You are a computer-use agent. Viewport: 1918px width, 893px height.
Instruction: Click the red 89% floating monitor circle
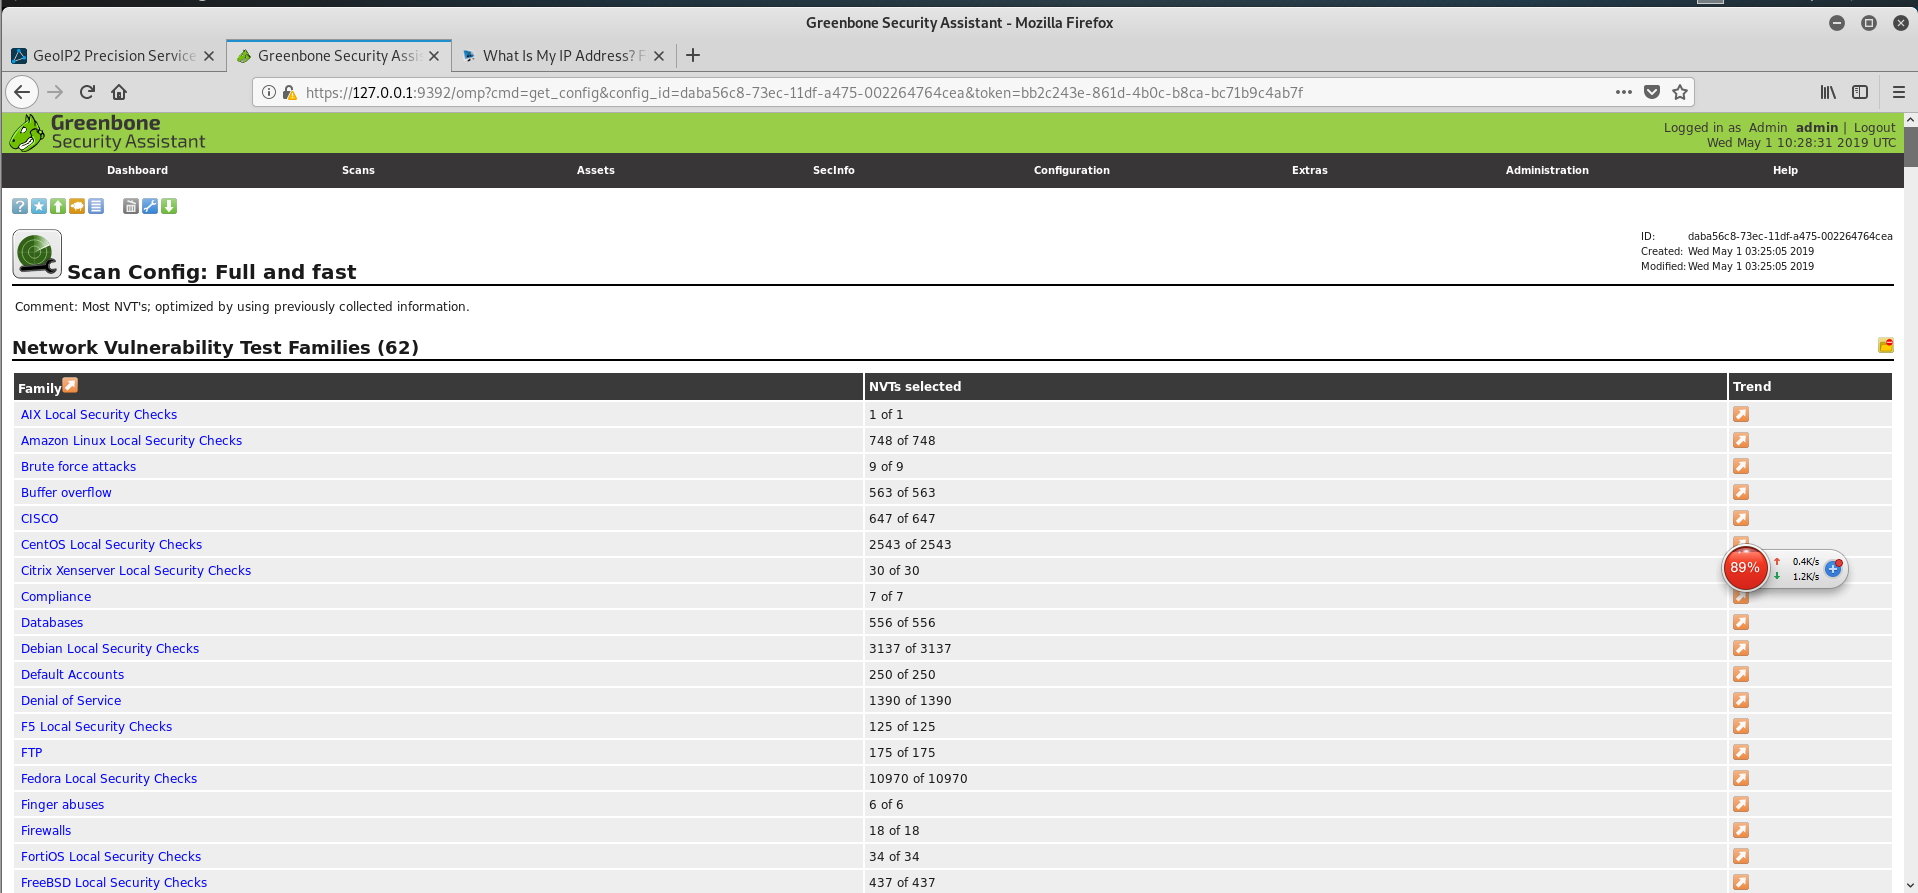(1745, 568)
